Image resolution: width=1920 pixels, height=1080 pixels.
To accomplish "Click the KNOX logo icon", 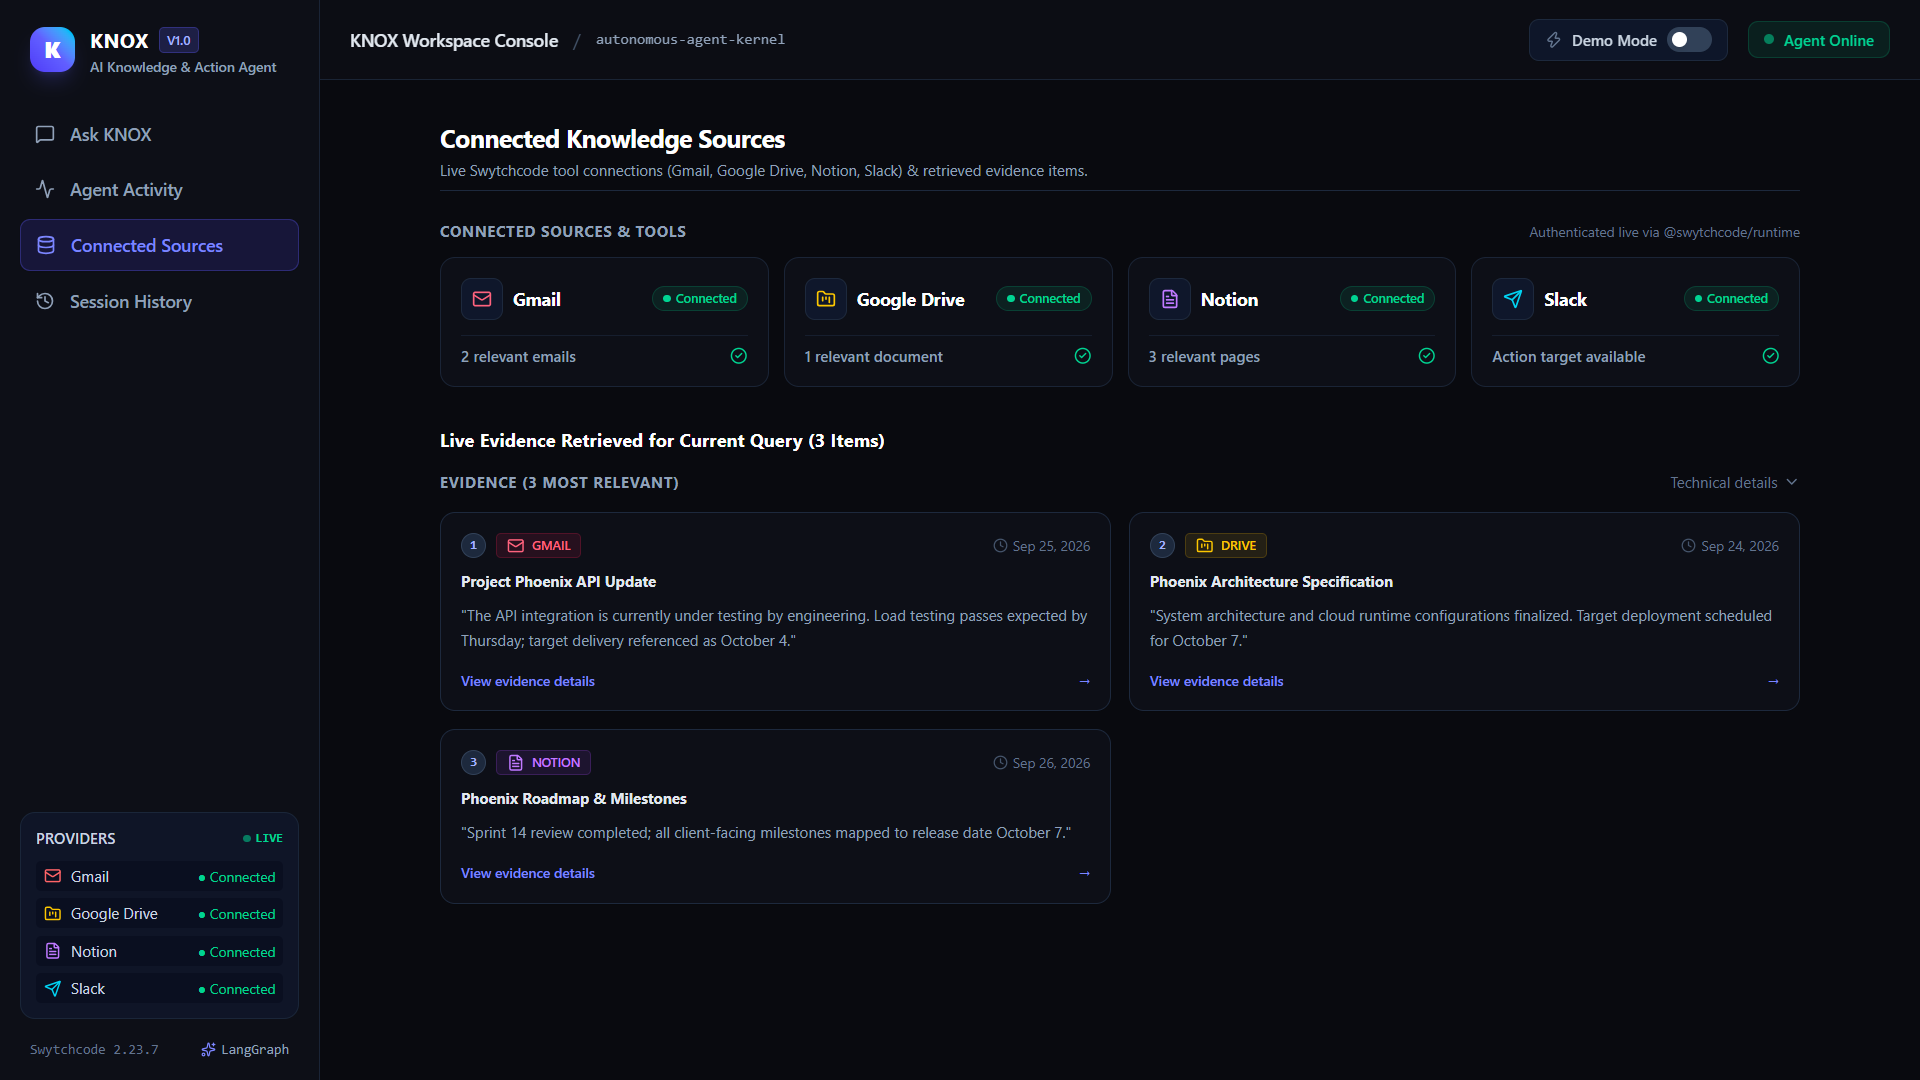I will coord(52,50).
